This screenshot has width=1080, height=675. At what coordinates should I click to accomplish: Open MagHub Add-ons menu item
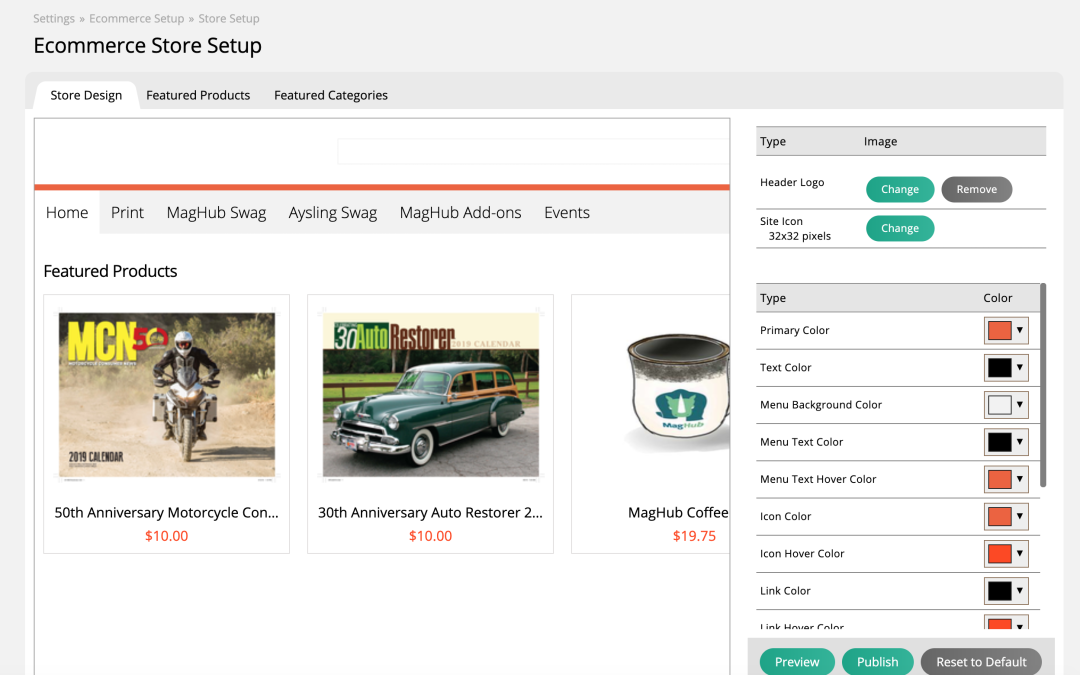[460, 212]
